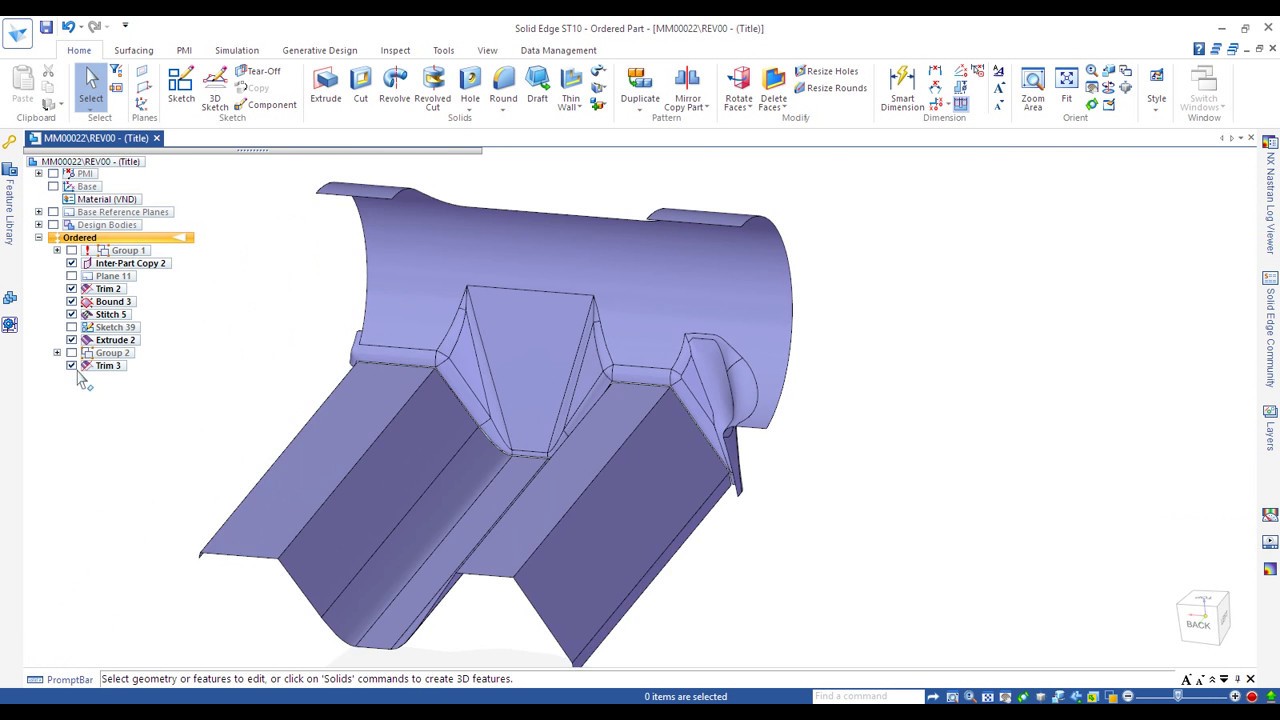1280x720 pixels.
Task: Check the Base Reference Planes box
Action: (53, 212)
